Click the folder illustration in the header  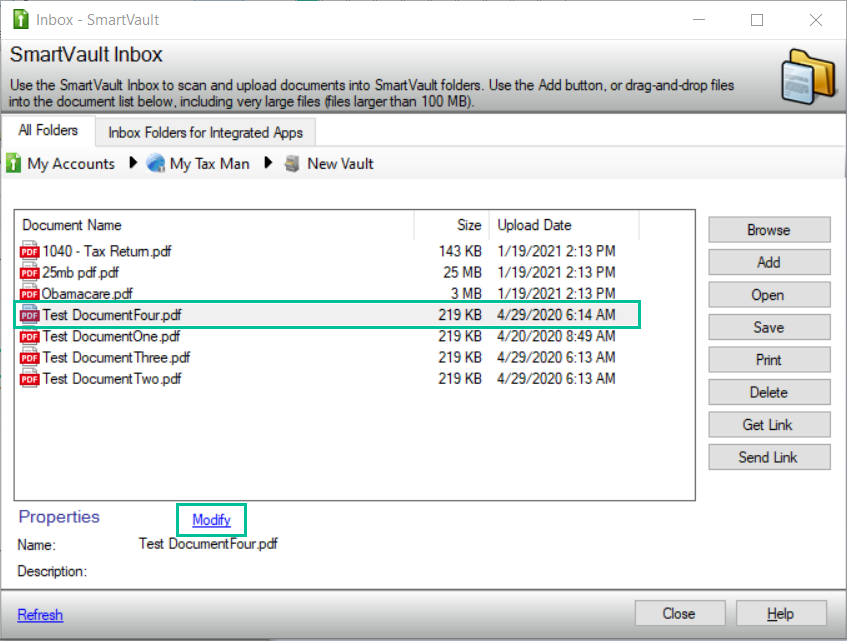[x=808, y=77]
